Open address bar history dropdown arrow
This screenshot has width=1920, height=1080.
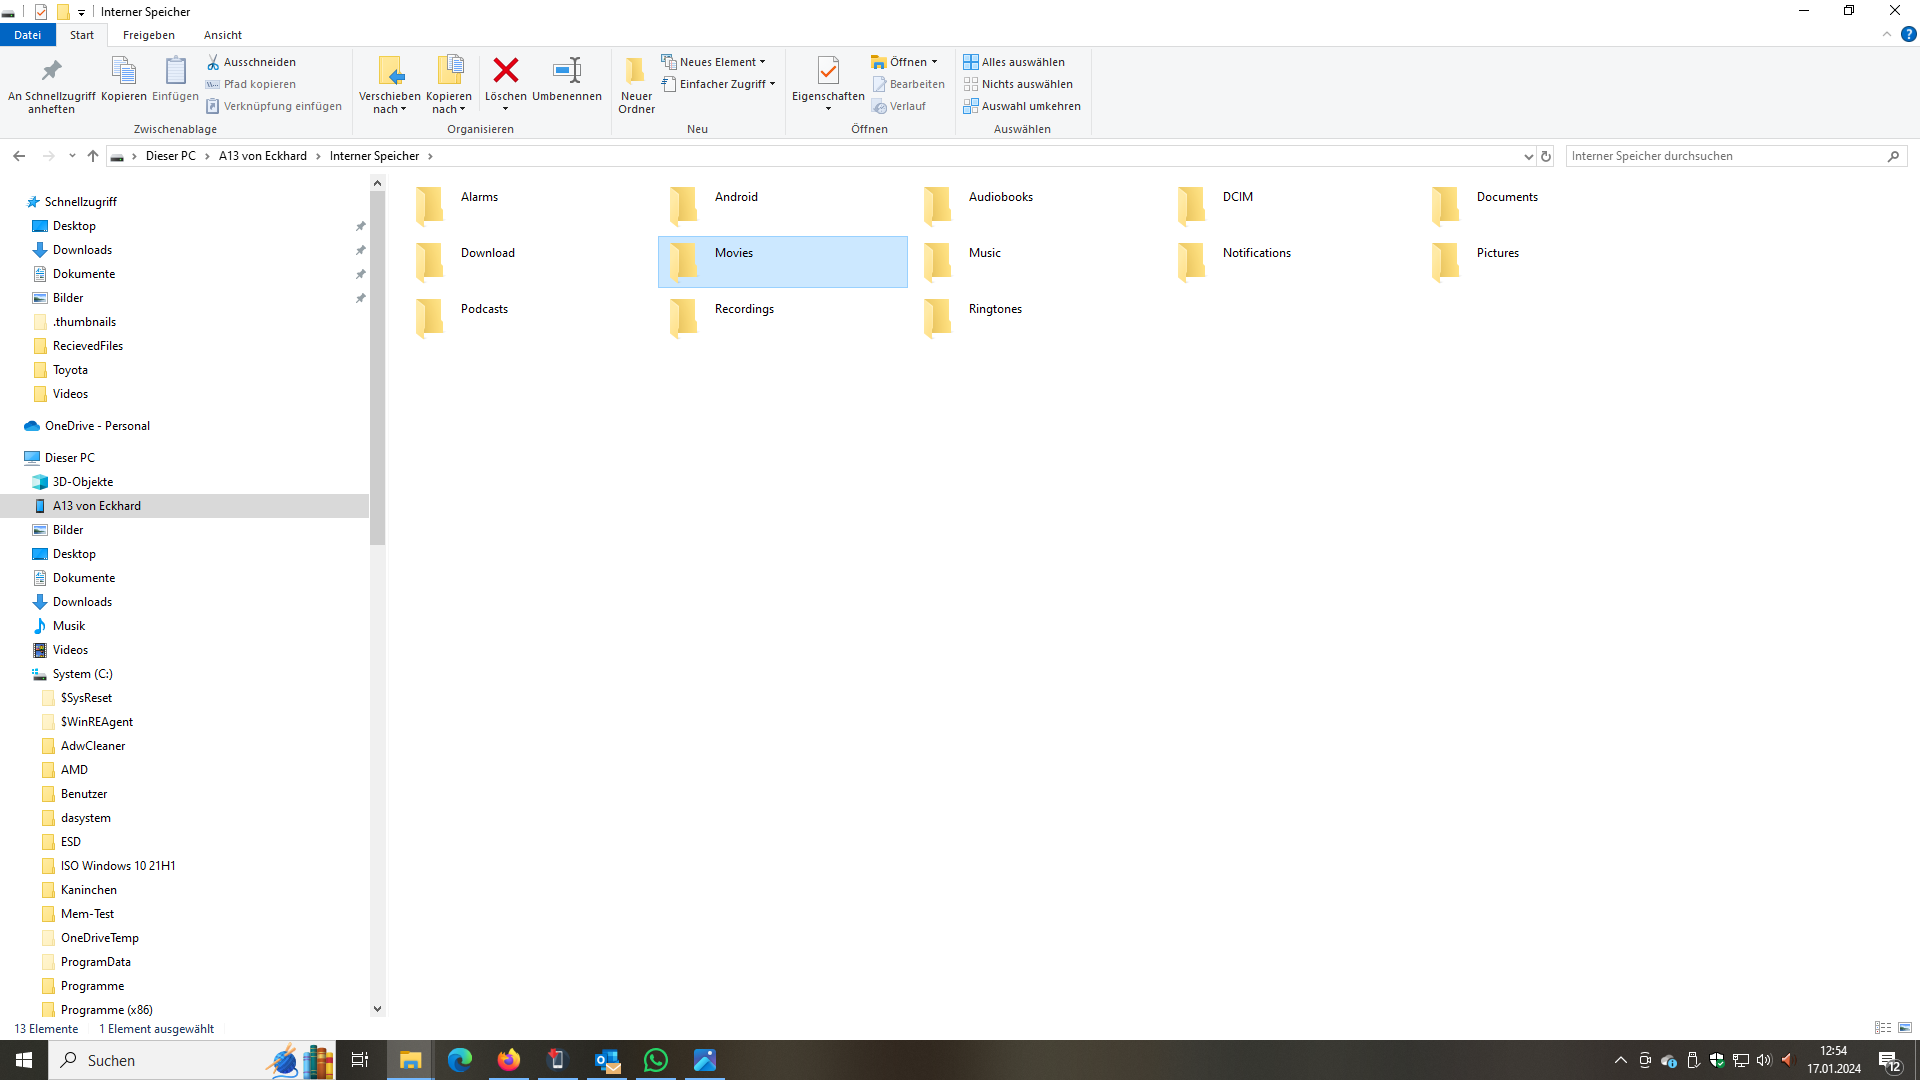(x=1528, y=156)
